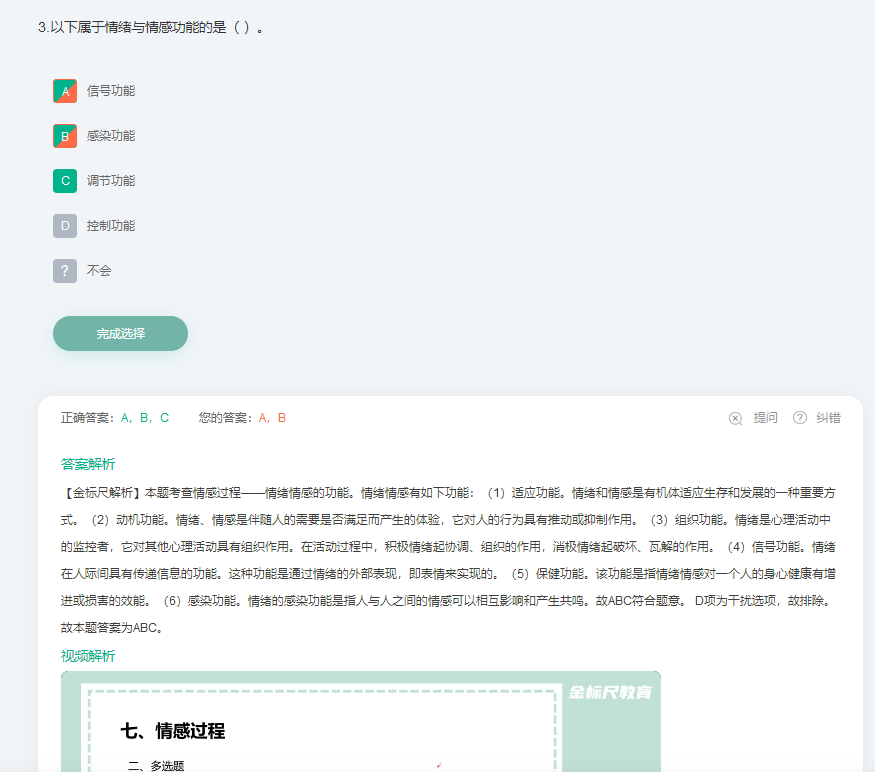Click the 信号功能 option text
The image size is (875, 772).
click(x=111, y=91)
